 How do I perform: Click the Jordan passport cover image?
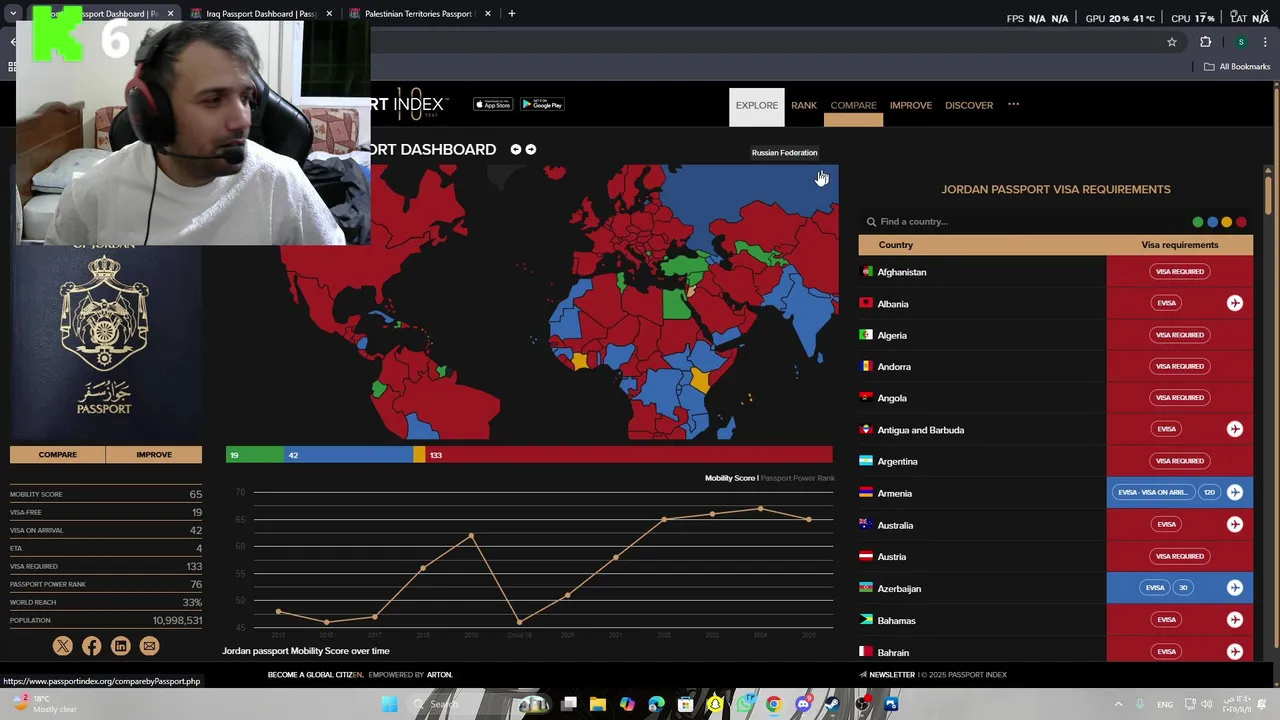pos(105,340)
